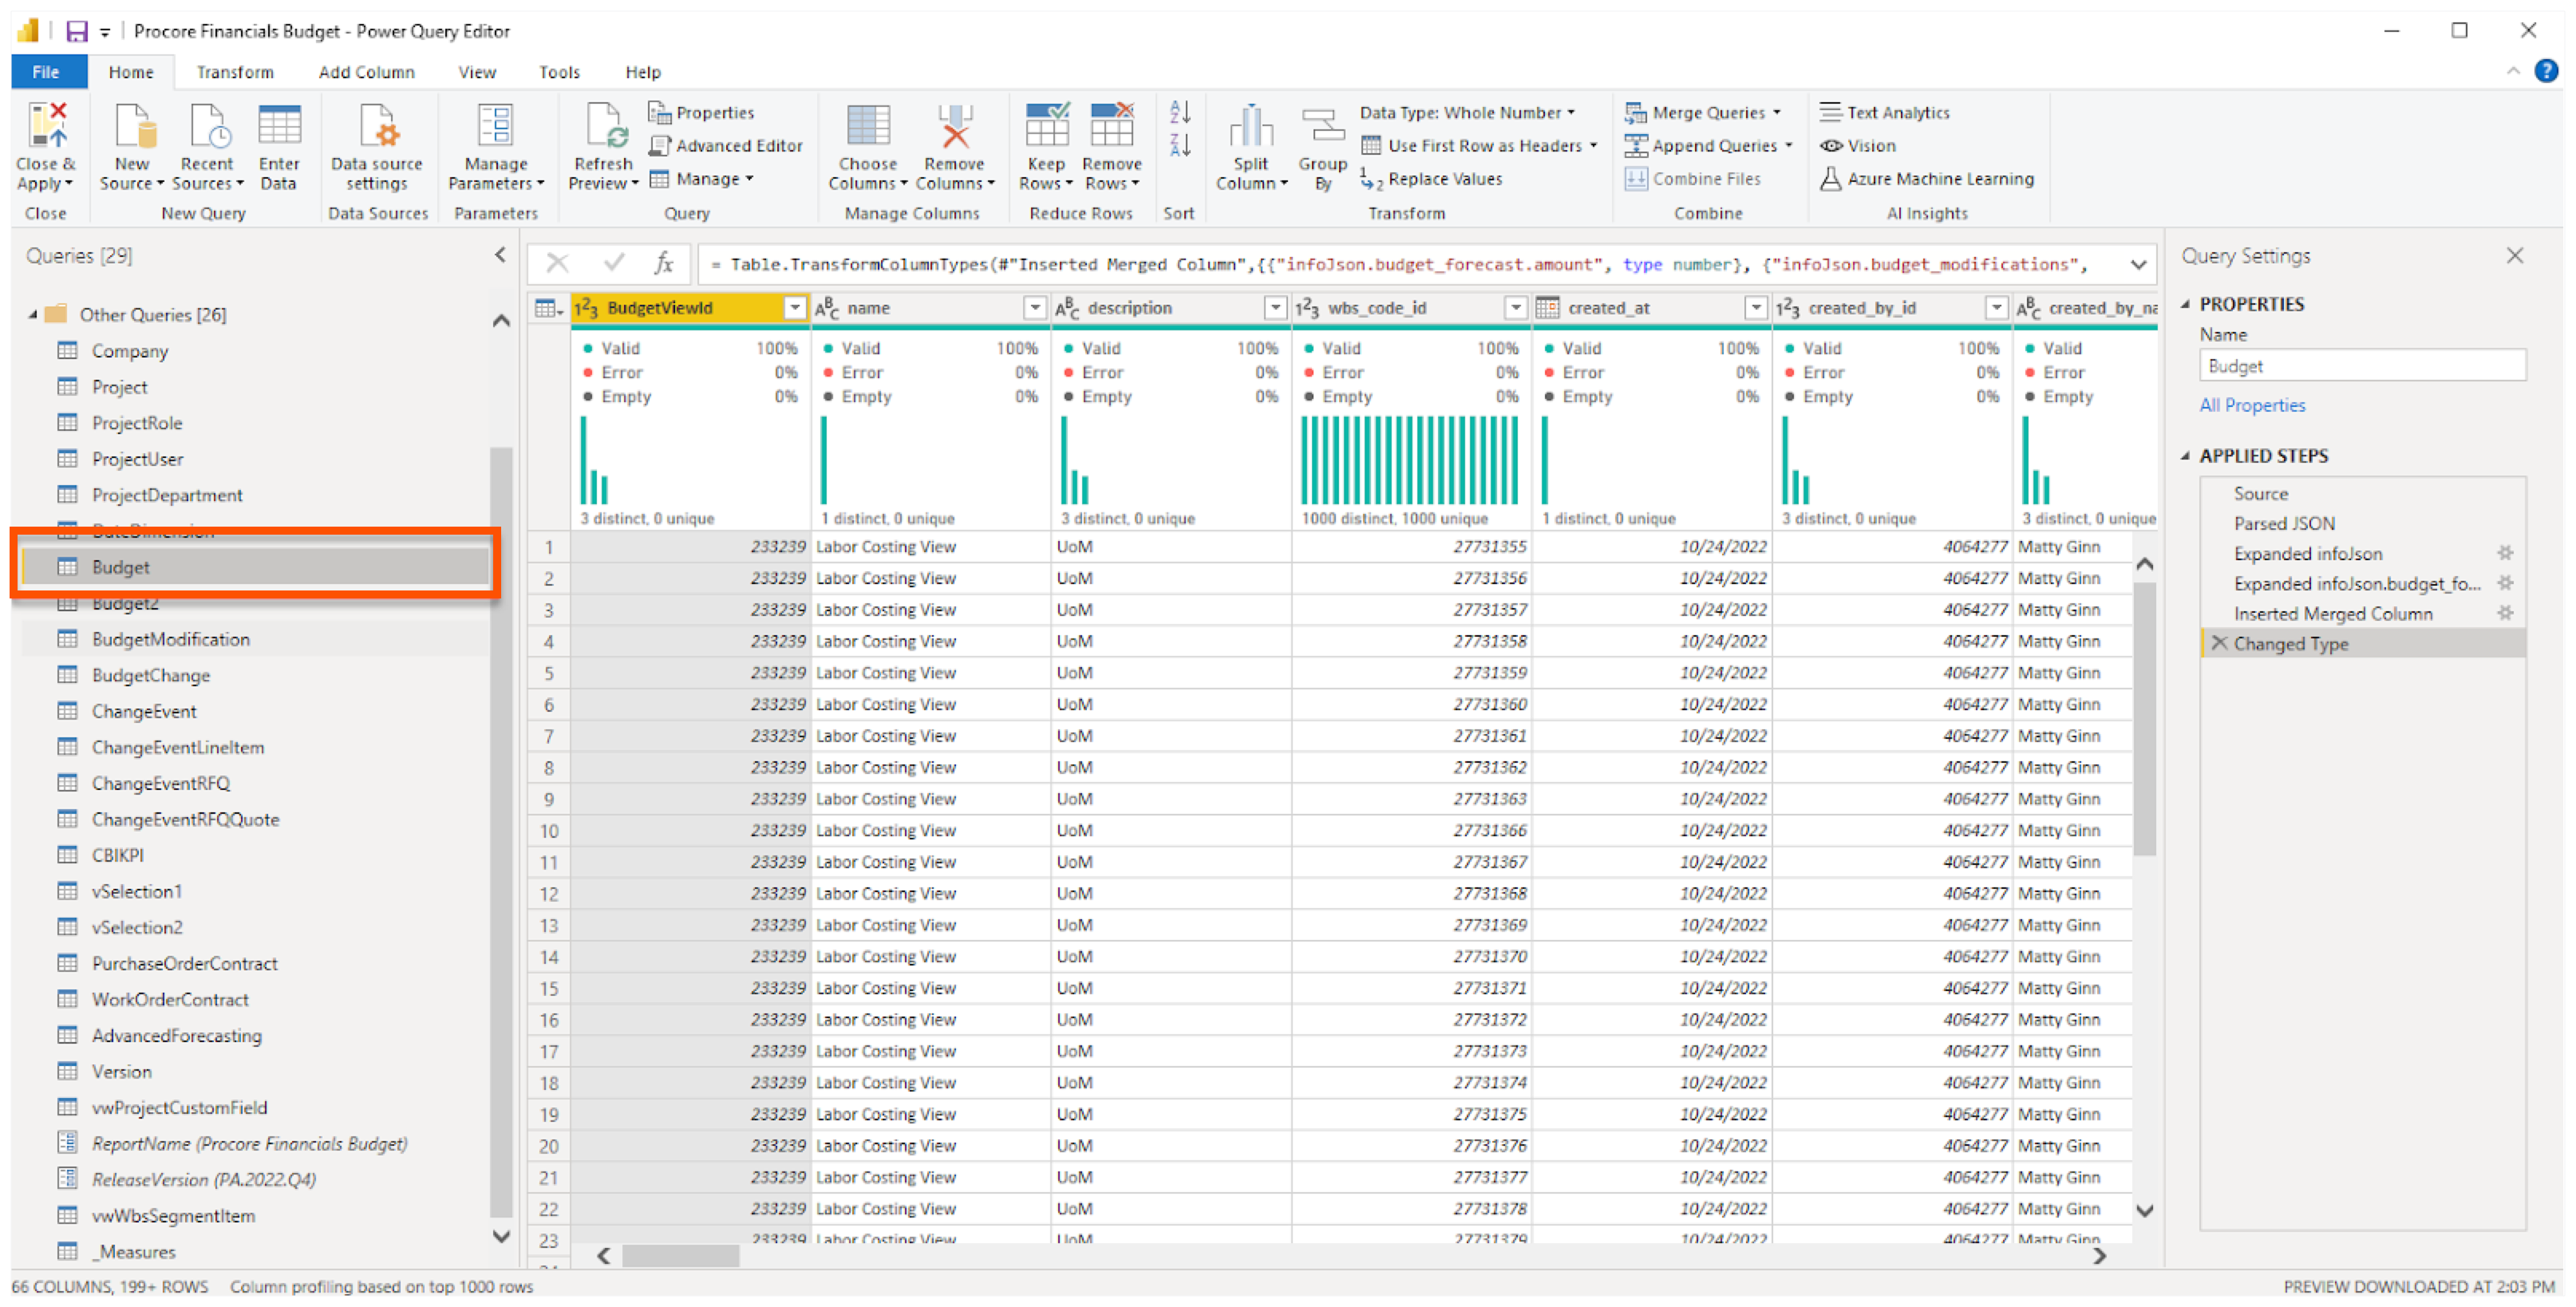The width and height of the screenshot is (2576, 1307).
Task: Open description column filter dropdown
Action: click(1275, 308)
